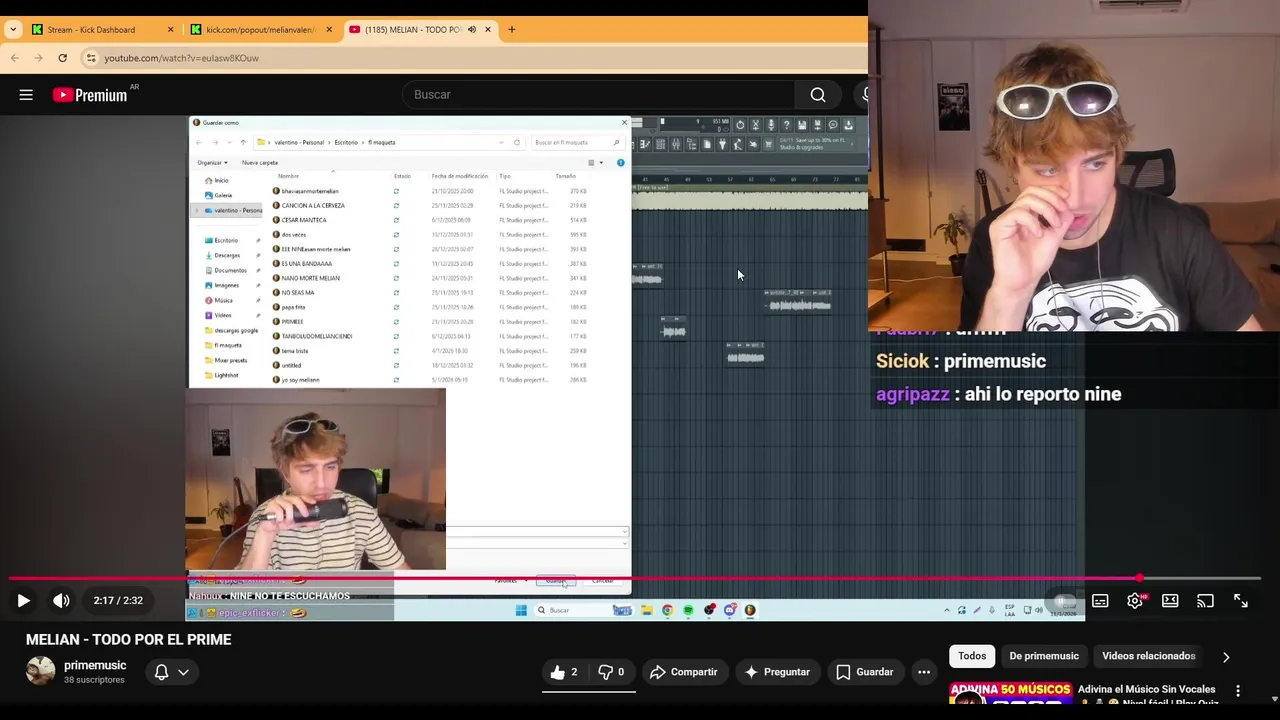Select fl maqueta folder in dialog sidebar
The image size is (1280, 720).
coord(228,345)
